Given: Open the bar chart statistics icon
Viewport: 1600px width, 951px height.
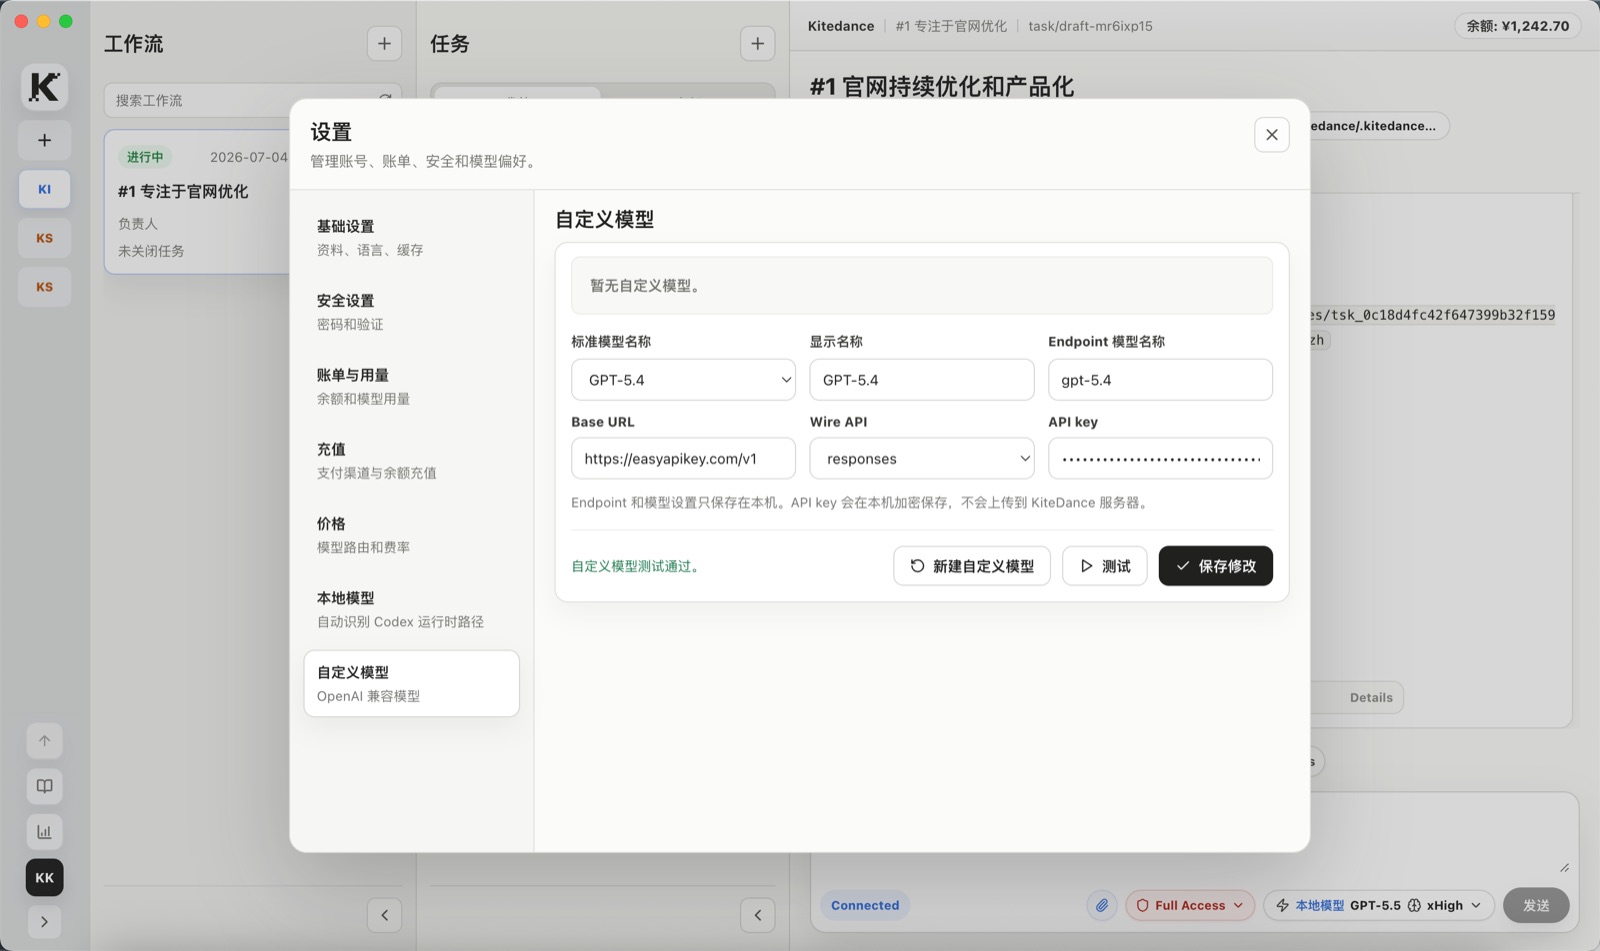Looking at the screenshot, I should point(44,832).
